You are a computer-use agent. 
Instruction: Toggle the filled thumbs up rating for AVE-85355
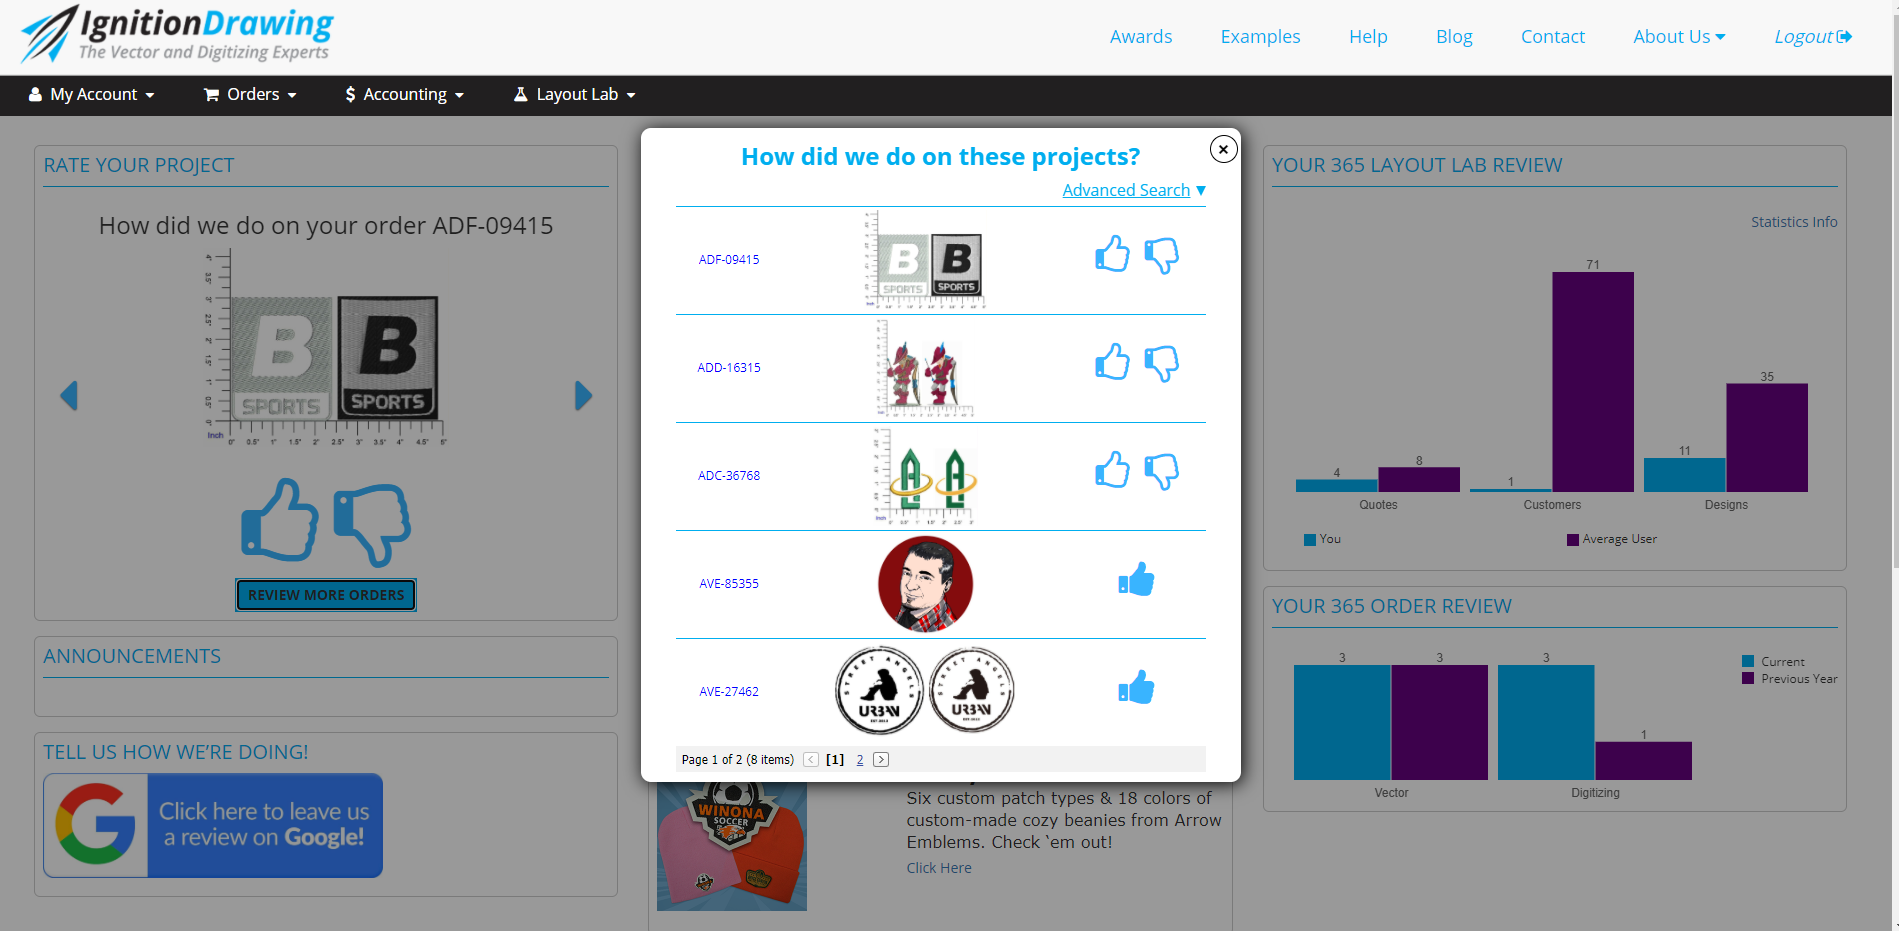(x=1136, y=580)
